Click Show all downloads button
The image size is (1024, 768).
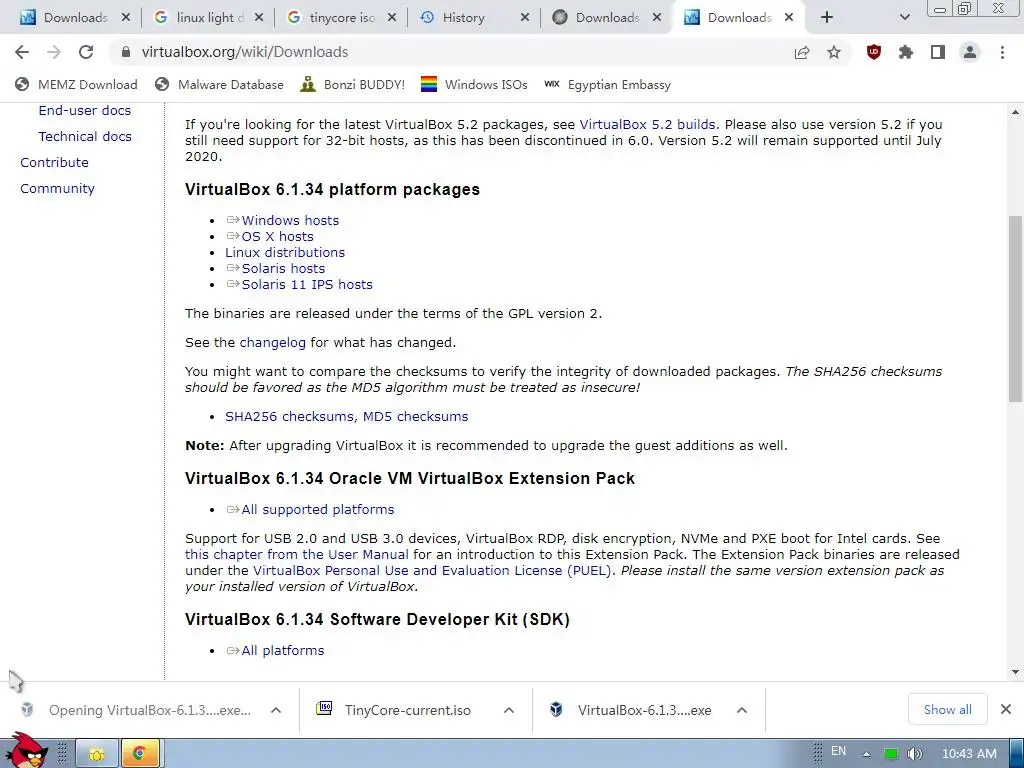[948, 710]
